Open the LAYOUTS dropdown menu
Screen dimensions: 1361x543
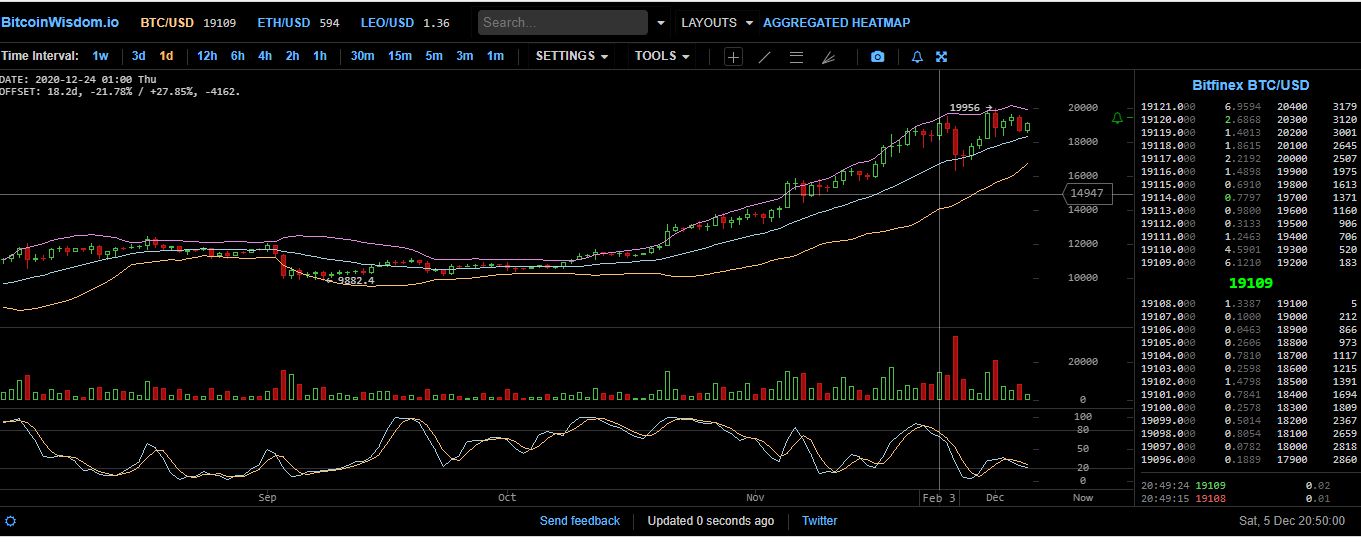click(x=717, y=22)
